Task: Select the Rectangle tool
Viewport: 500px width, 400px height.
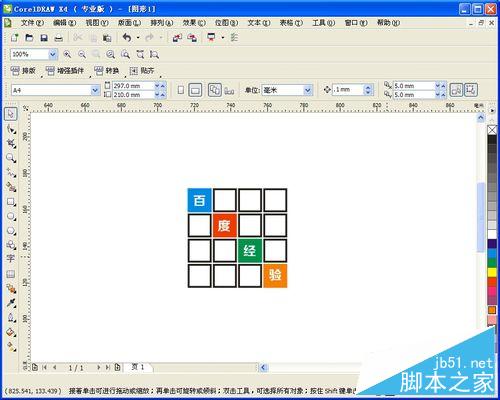Action: (11, 202)
